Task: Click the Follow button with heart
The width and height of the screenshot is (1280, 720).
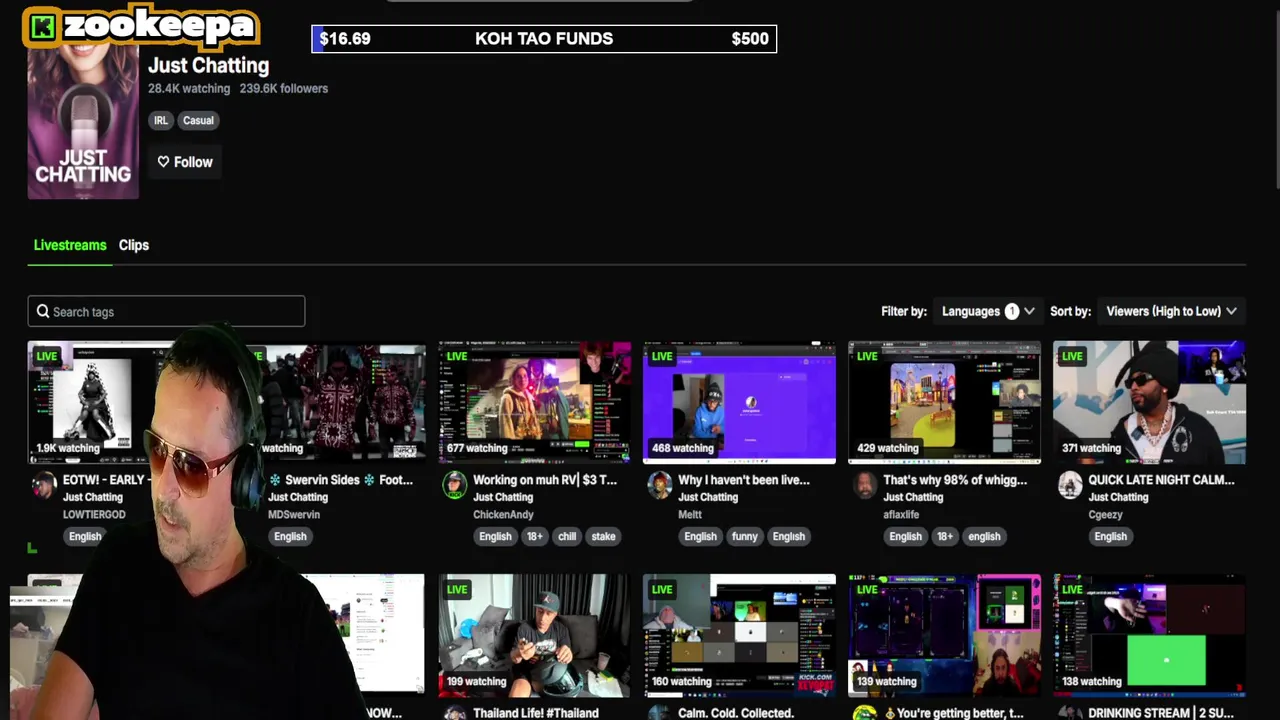Action: click(185, 162)
